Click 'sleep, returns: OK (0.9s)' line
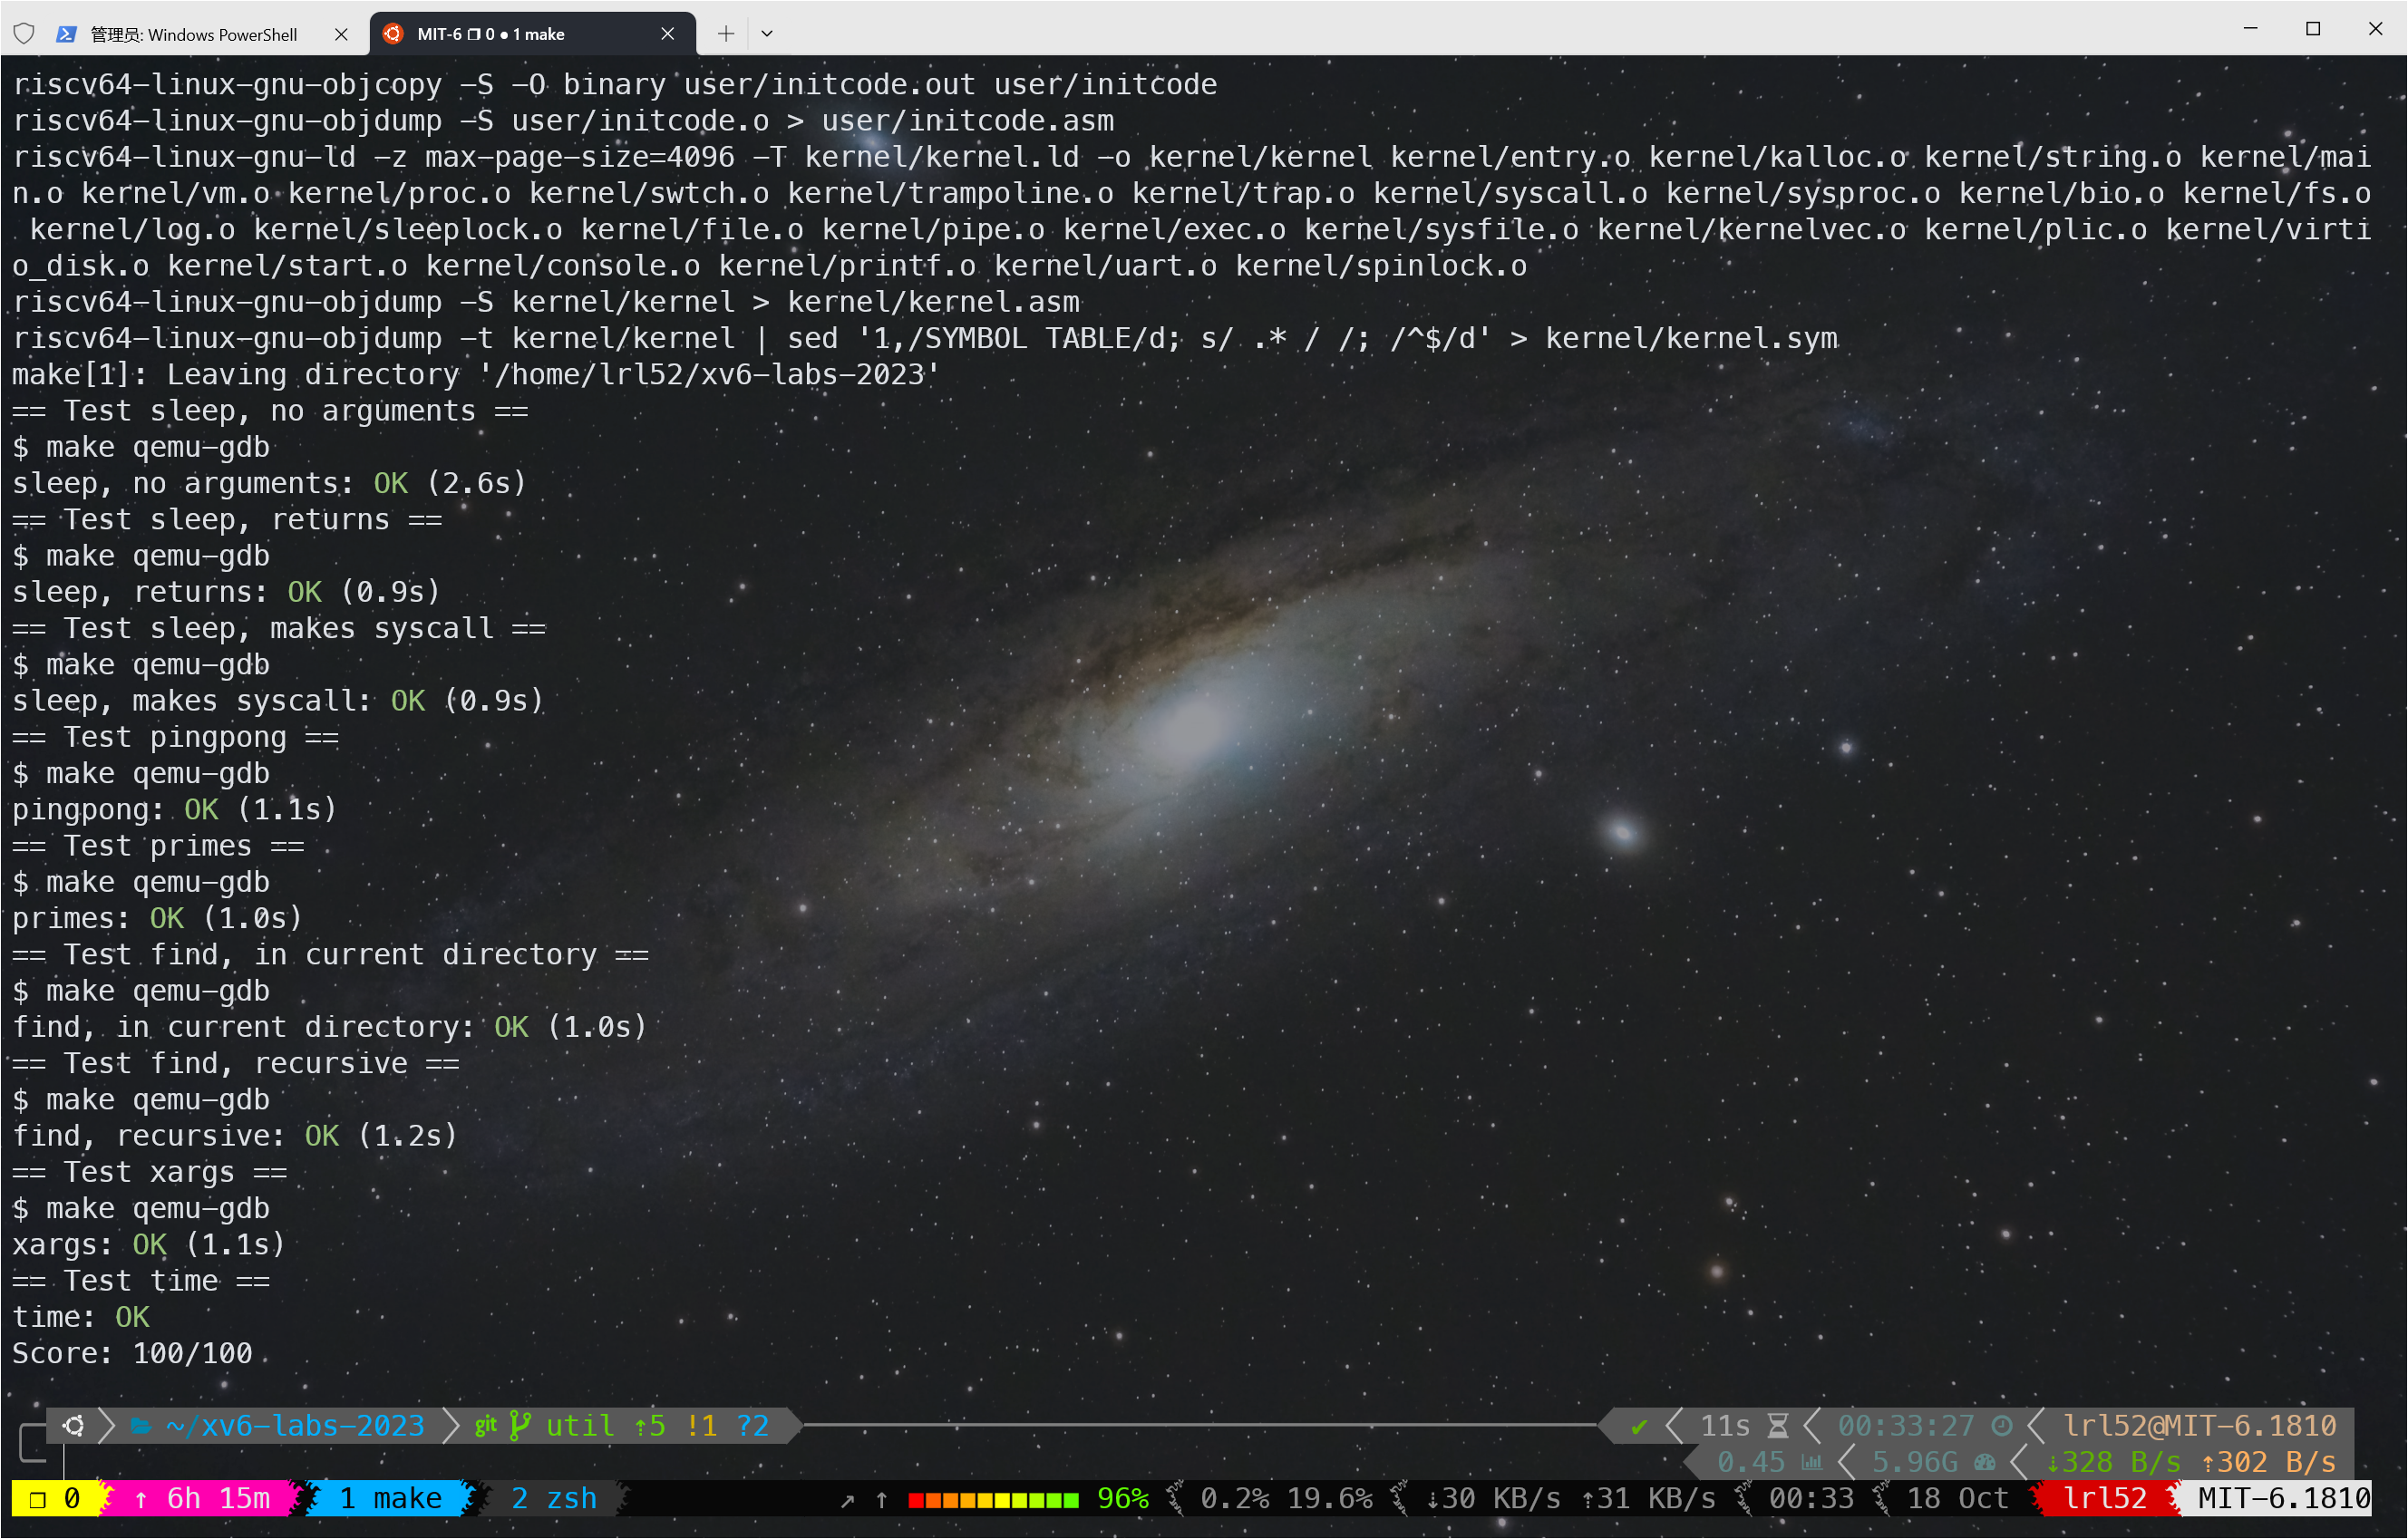Image resolution: width=2408 pixels, height=1539 pixels. tap(226, 592)
